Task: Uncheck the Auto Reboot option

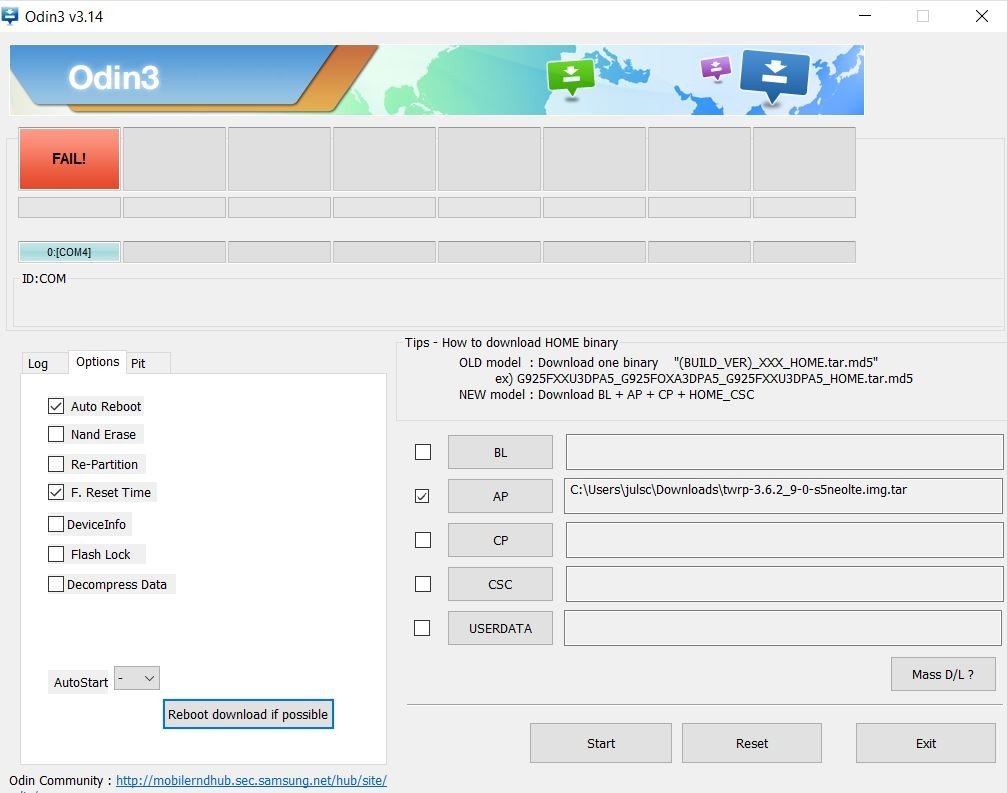Action: coord(56,406)
